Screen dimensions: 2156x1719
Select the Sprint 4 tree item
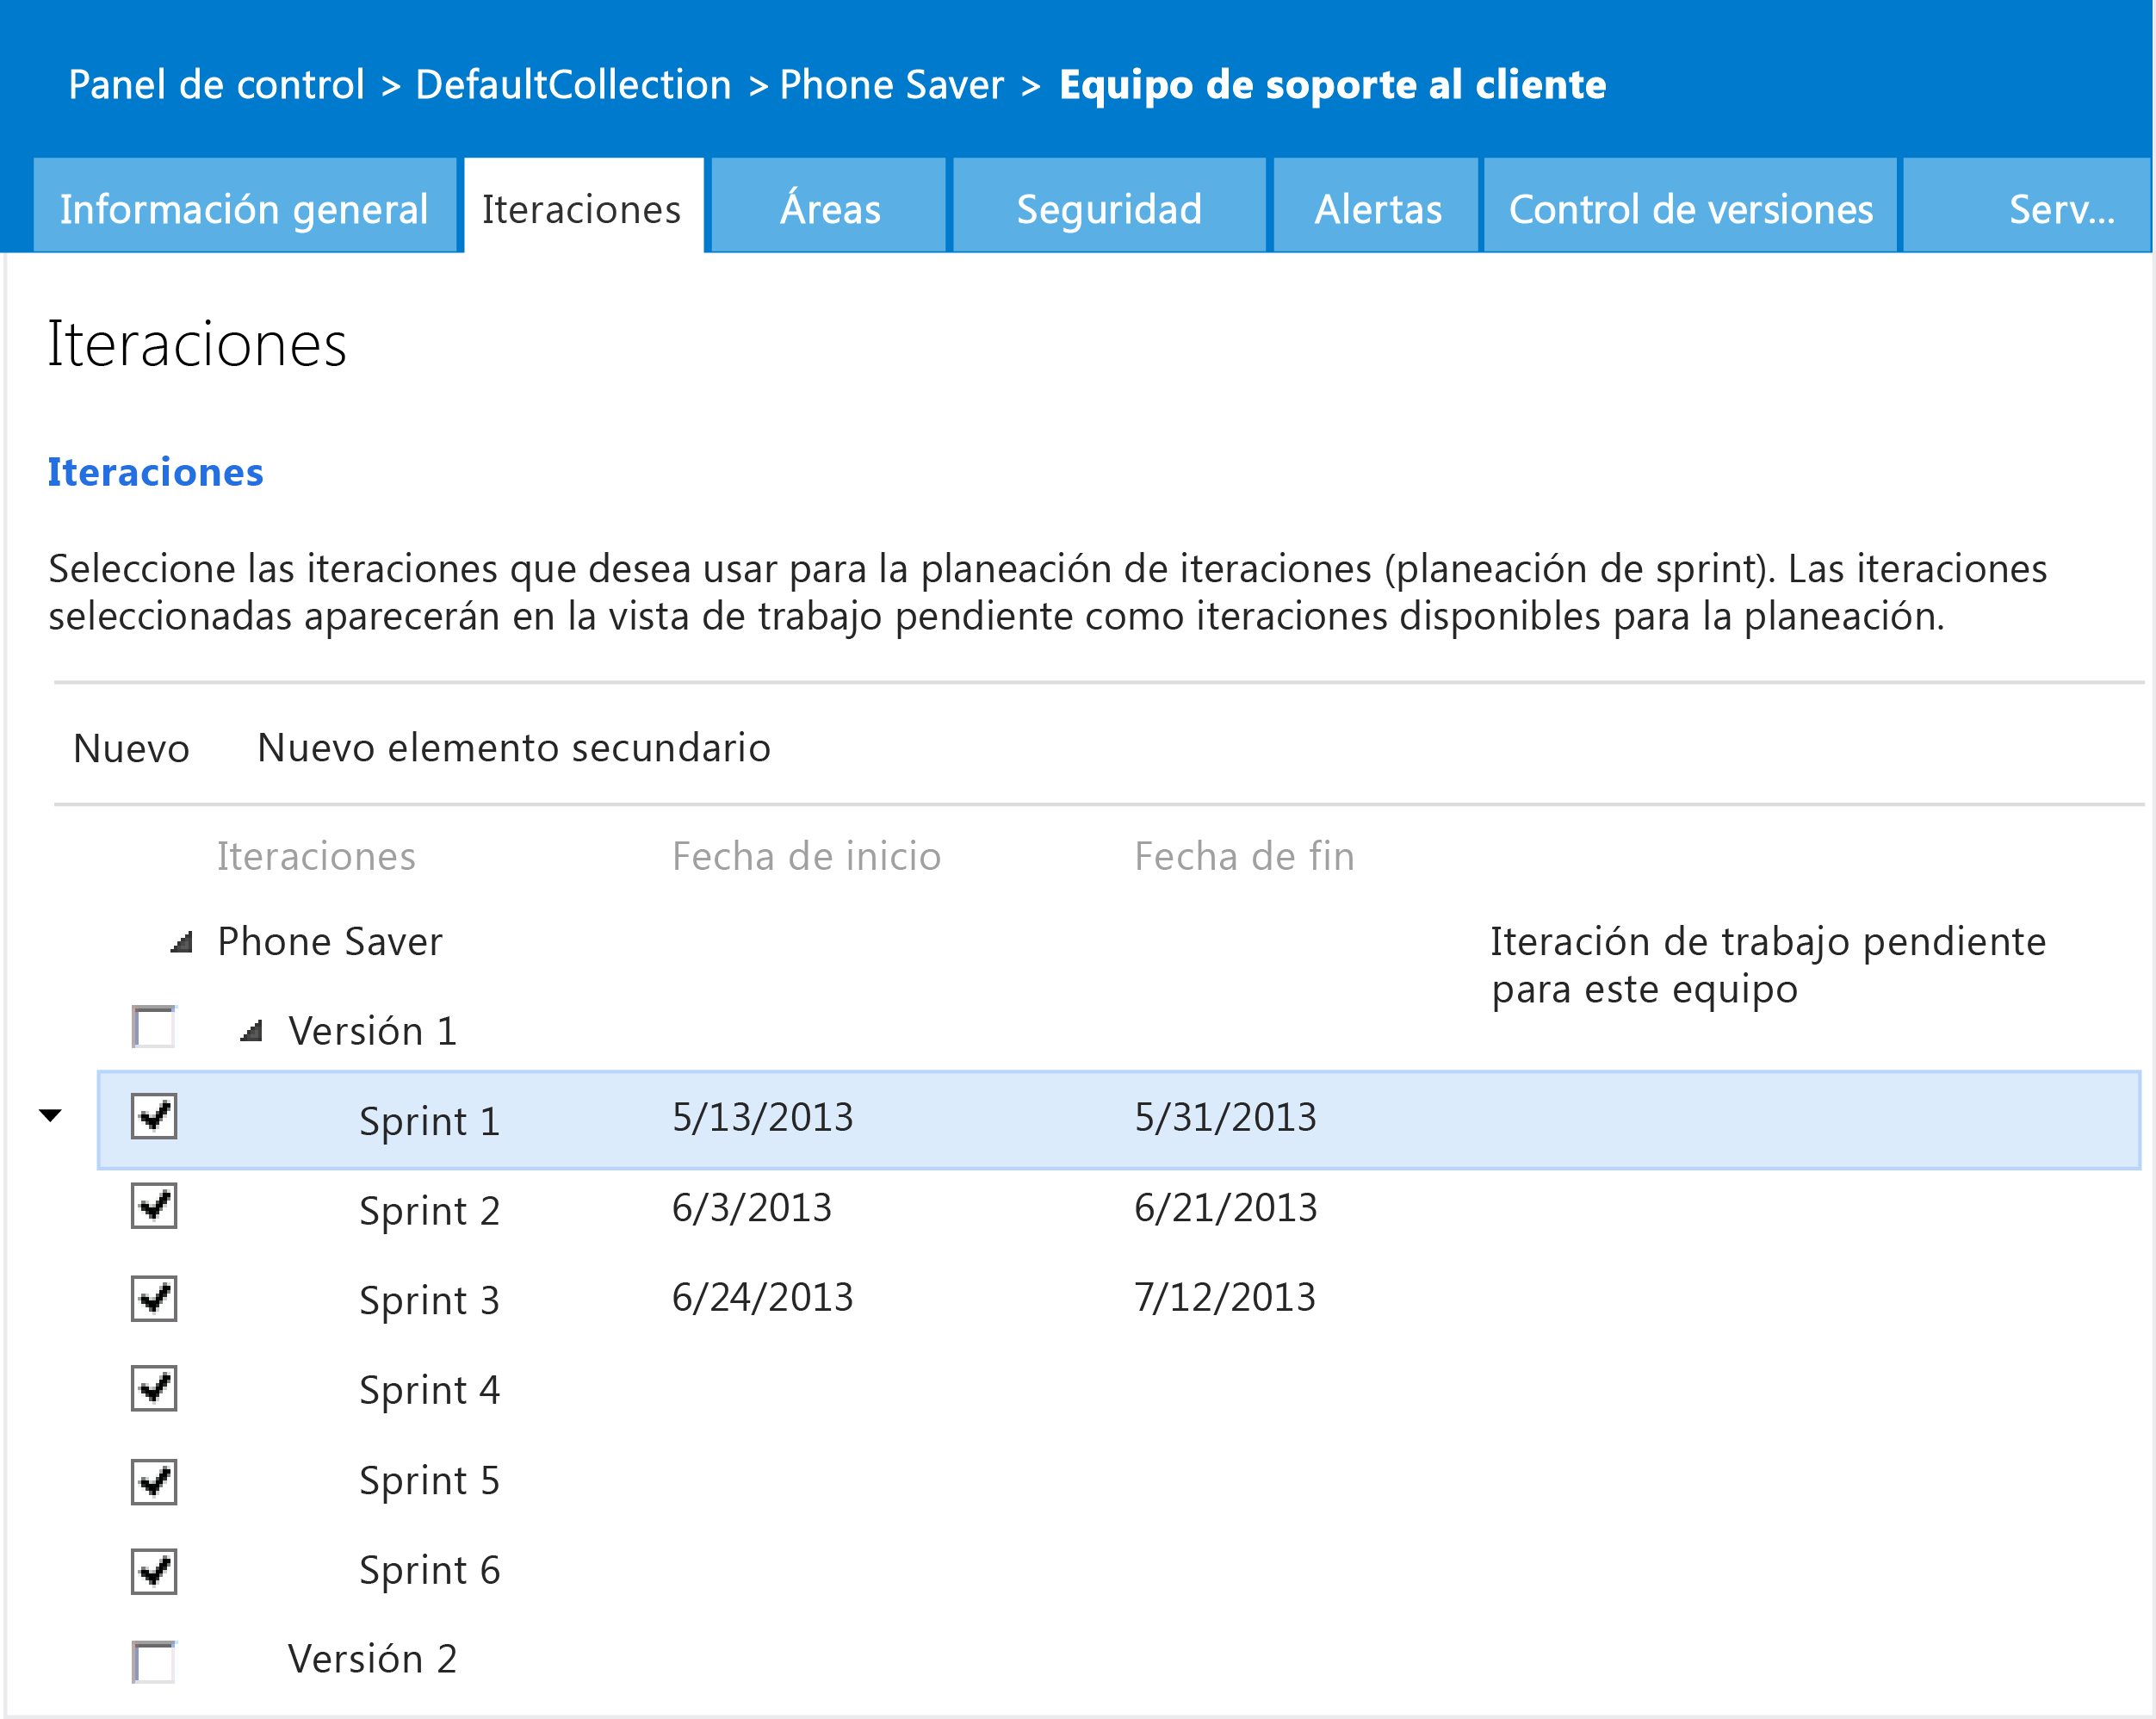[429, 1390]
